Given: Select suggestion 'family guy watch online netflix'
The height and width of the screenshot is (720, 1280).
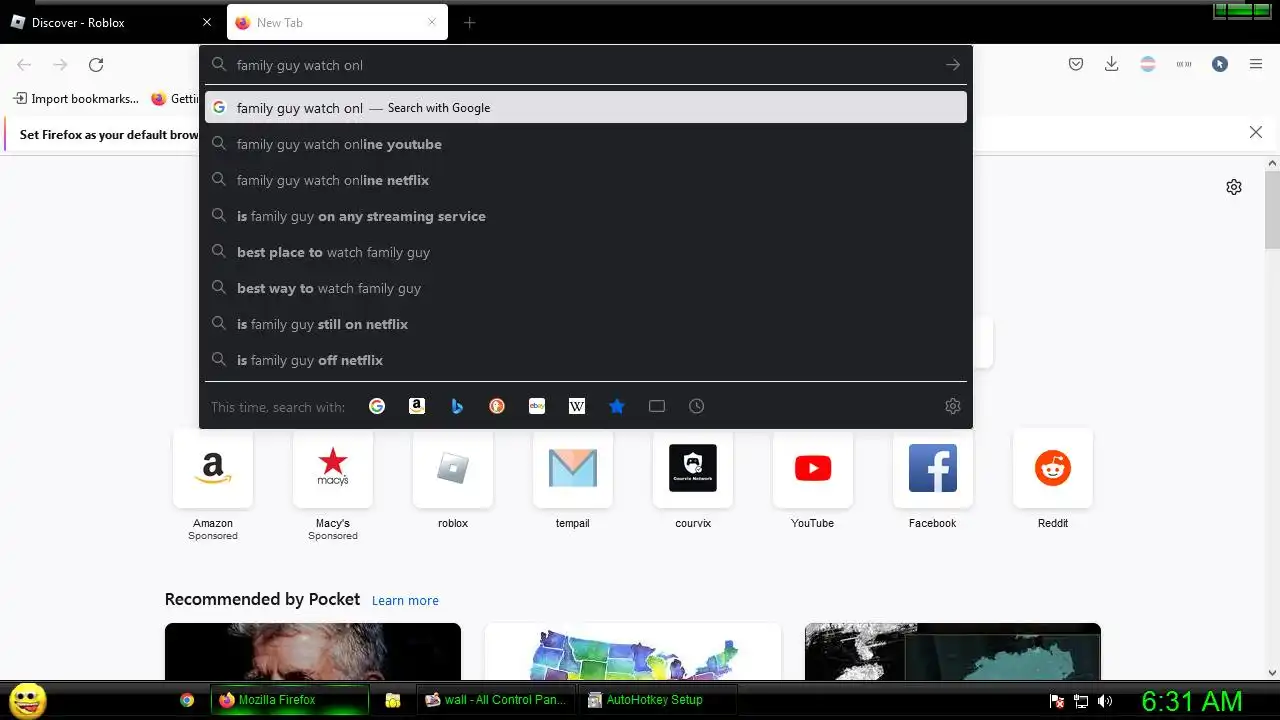Looking at the screenshot, I should pyautogui.click(x=586, y=180).
